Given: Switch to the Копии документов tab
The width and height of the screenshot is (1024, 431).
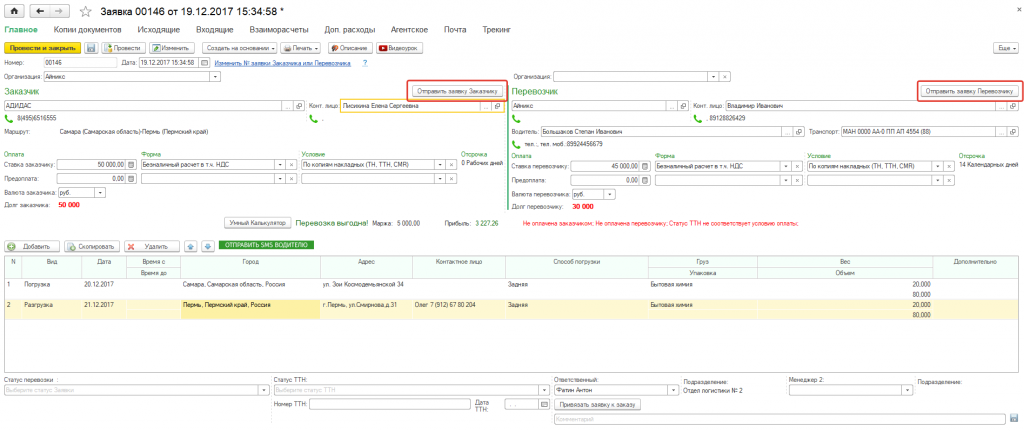Looking at the screenshot, I should point(88,30).
